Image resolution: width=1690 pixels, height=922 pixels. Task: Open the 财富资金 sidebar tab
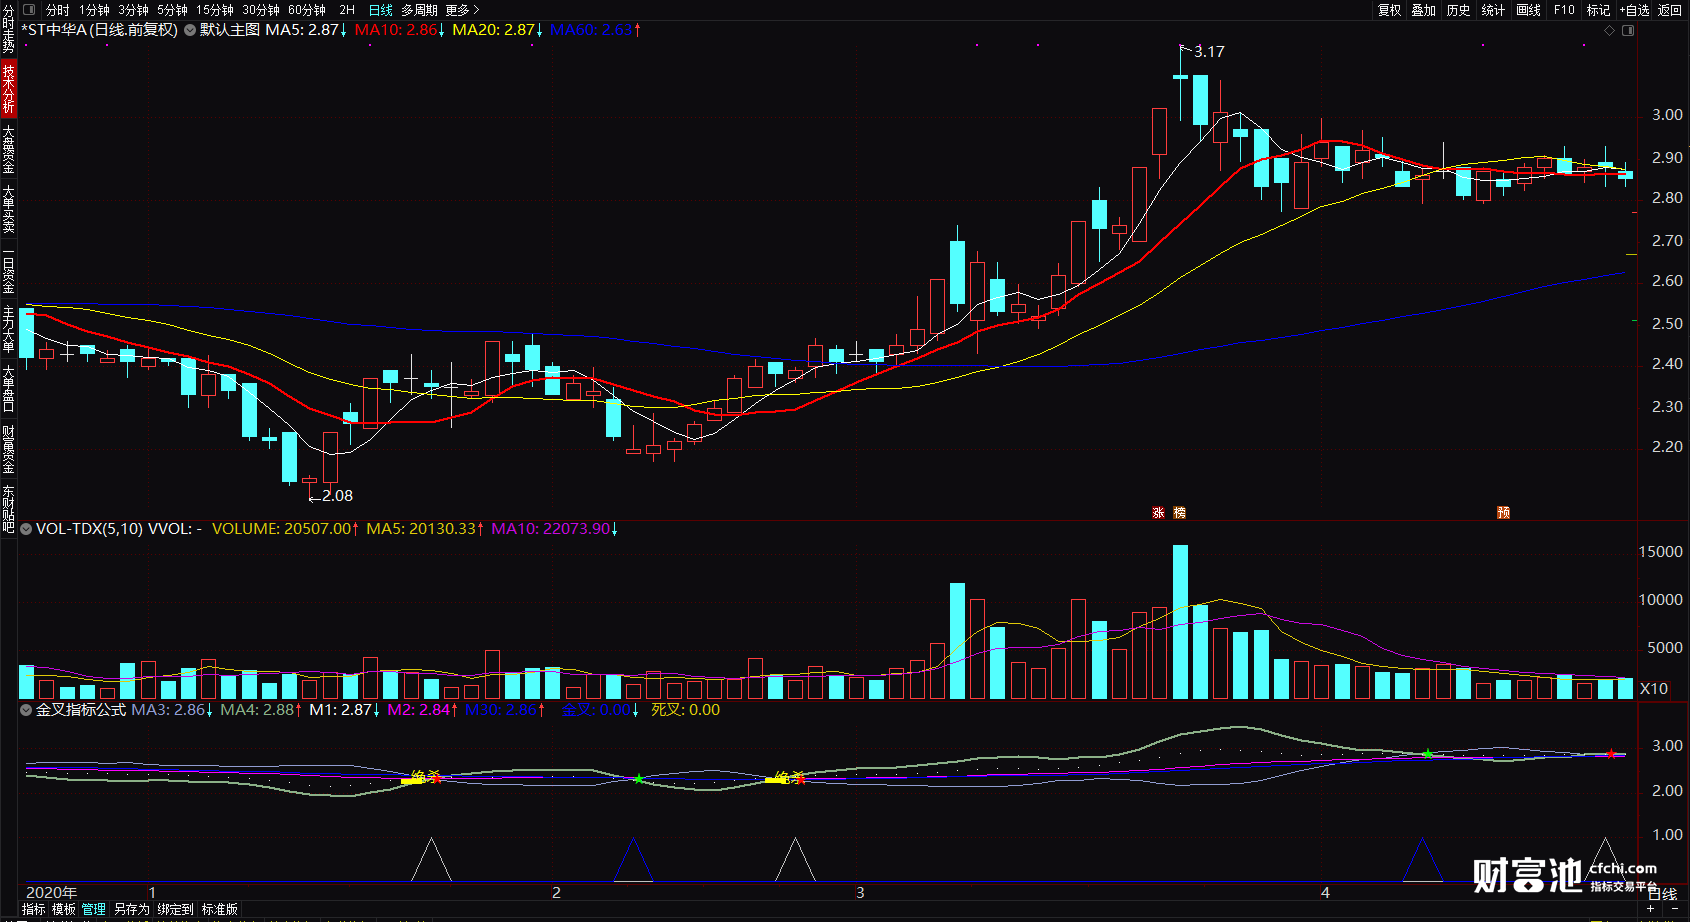(8, 449)
